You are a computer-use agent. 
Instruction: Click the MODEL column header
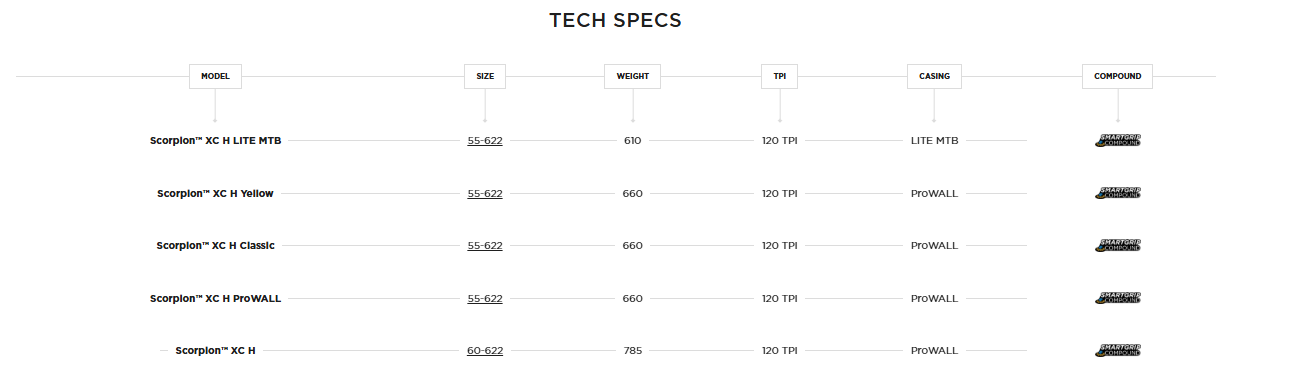click(x=215, y=76)
